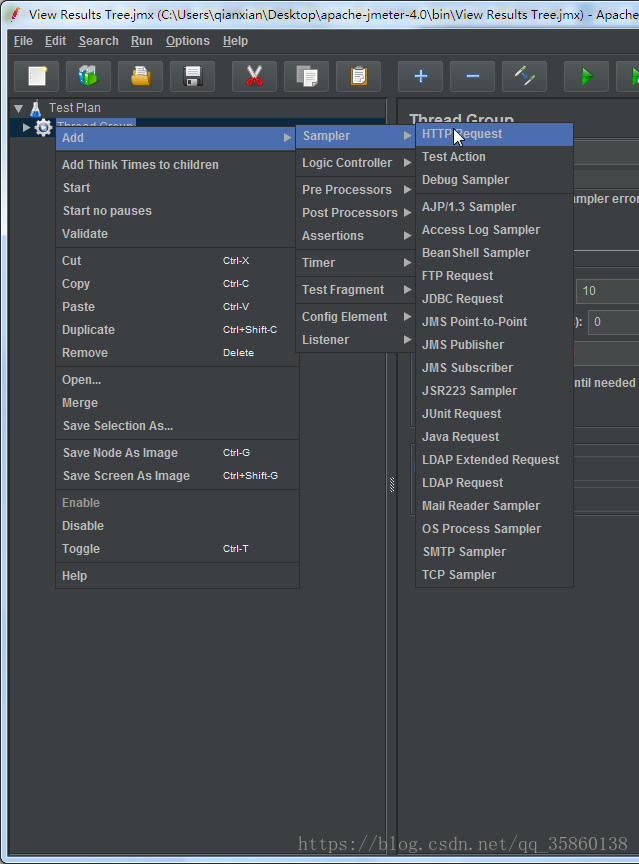Image resolution: width=639 pixels, height=864 pixels.
Task: Select TCP Sampler
Action: tap(494, 575)
